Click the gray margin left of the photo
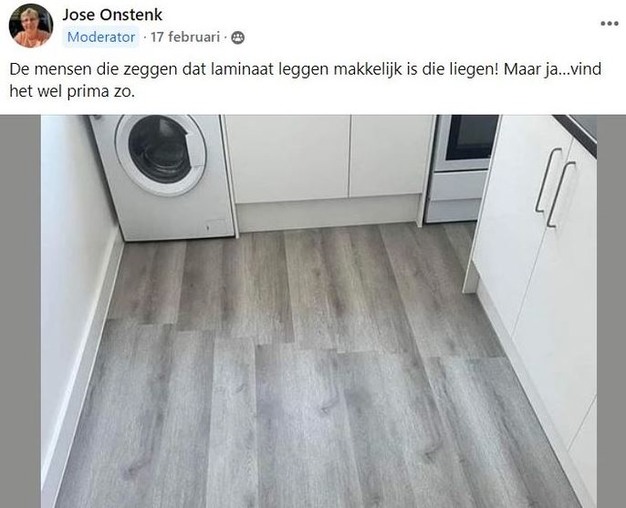The height and width of the screenshot is (508, 626). pos(20,312)
